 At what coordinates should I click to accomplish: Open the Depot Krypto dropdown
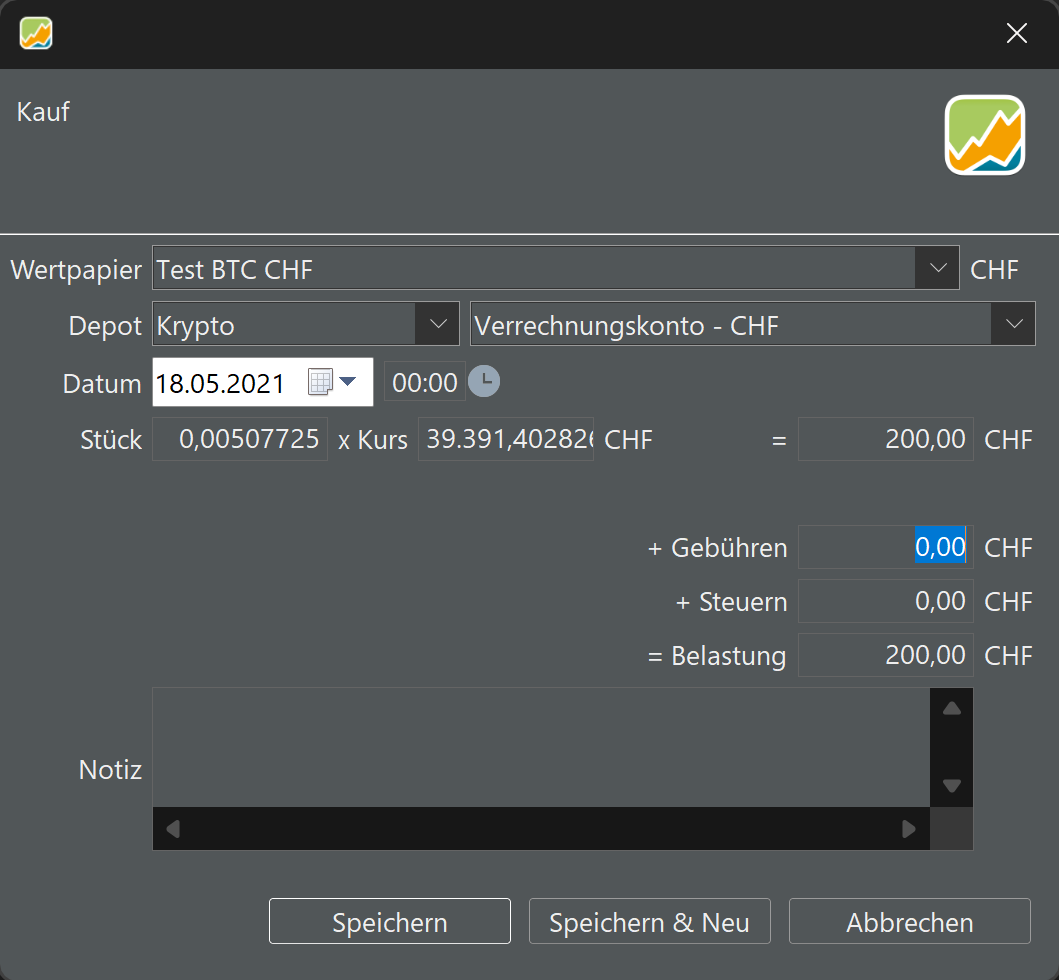coord(437,324)
